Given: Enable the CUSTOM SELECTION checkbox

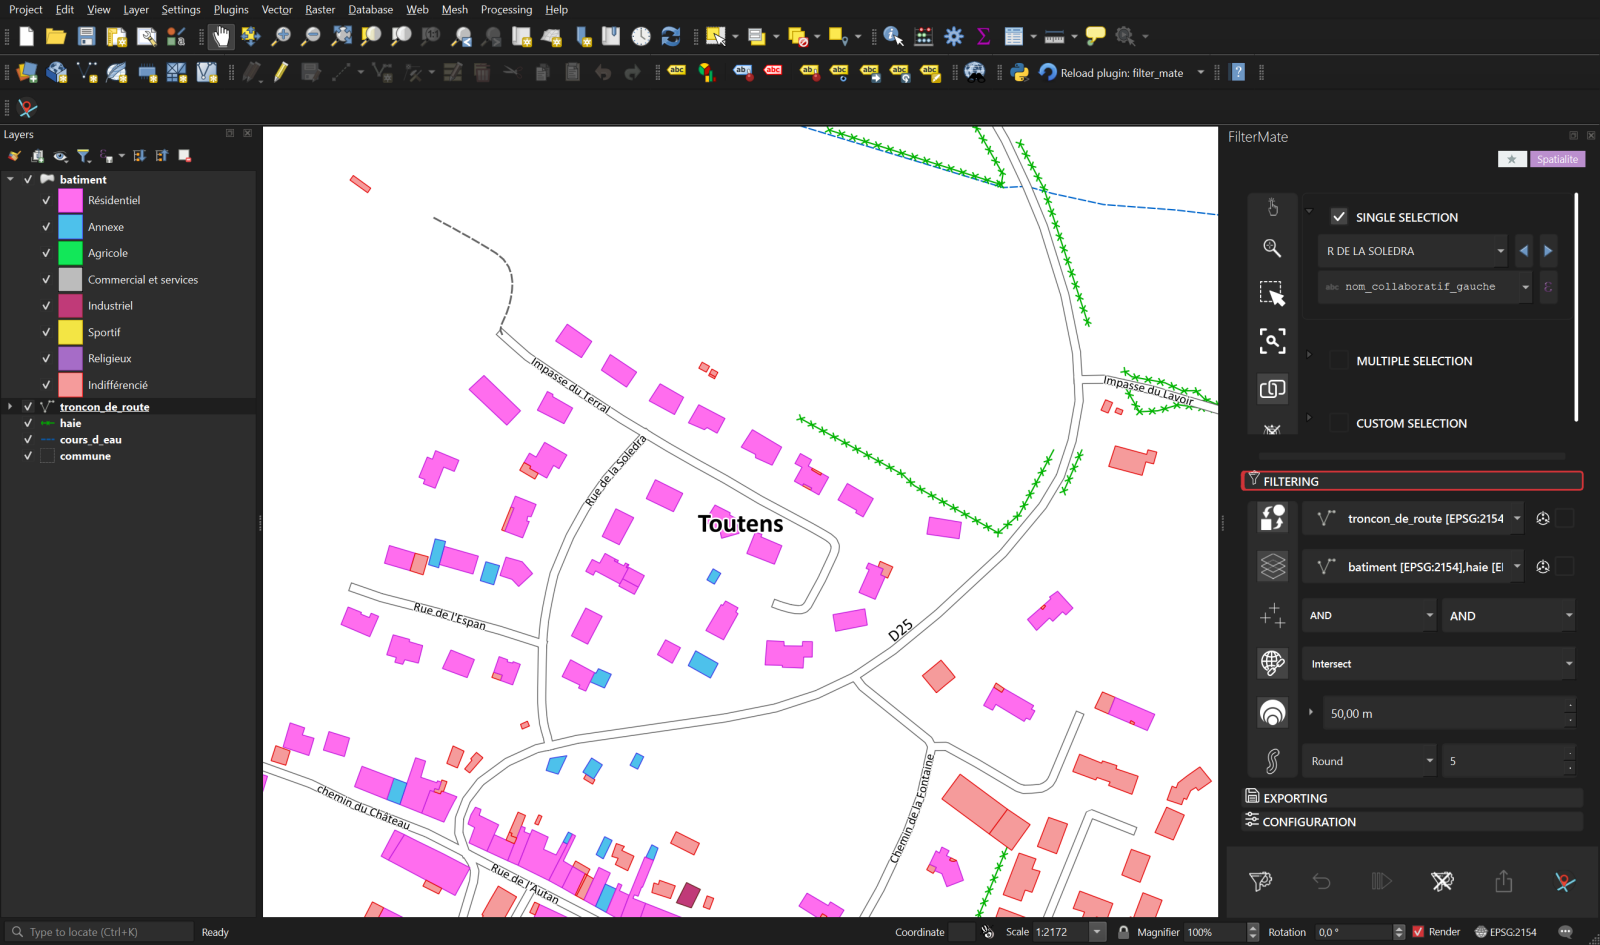Looking at the screenshot, I should (1339, 423).
